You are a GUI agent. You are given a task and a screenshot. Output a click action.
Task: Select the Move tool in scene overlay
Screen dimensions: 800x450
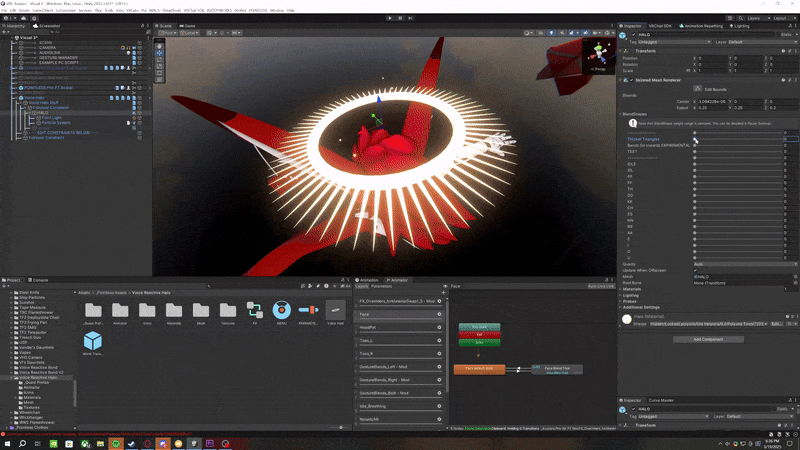pos(160,53)
